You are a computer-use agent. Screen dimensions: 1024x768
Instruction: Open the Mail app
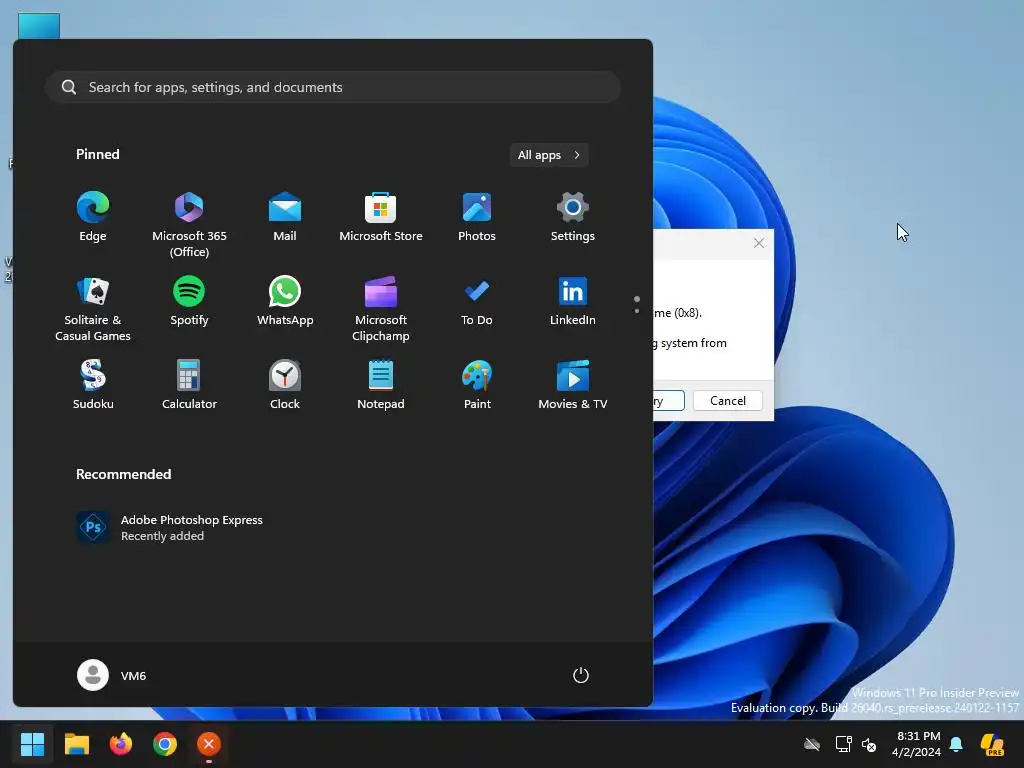285,217
